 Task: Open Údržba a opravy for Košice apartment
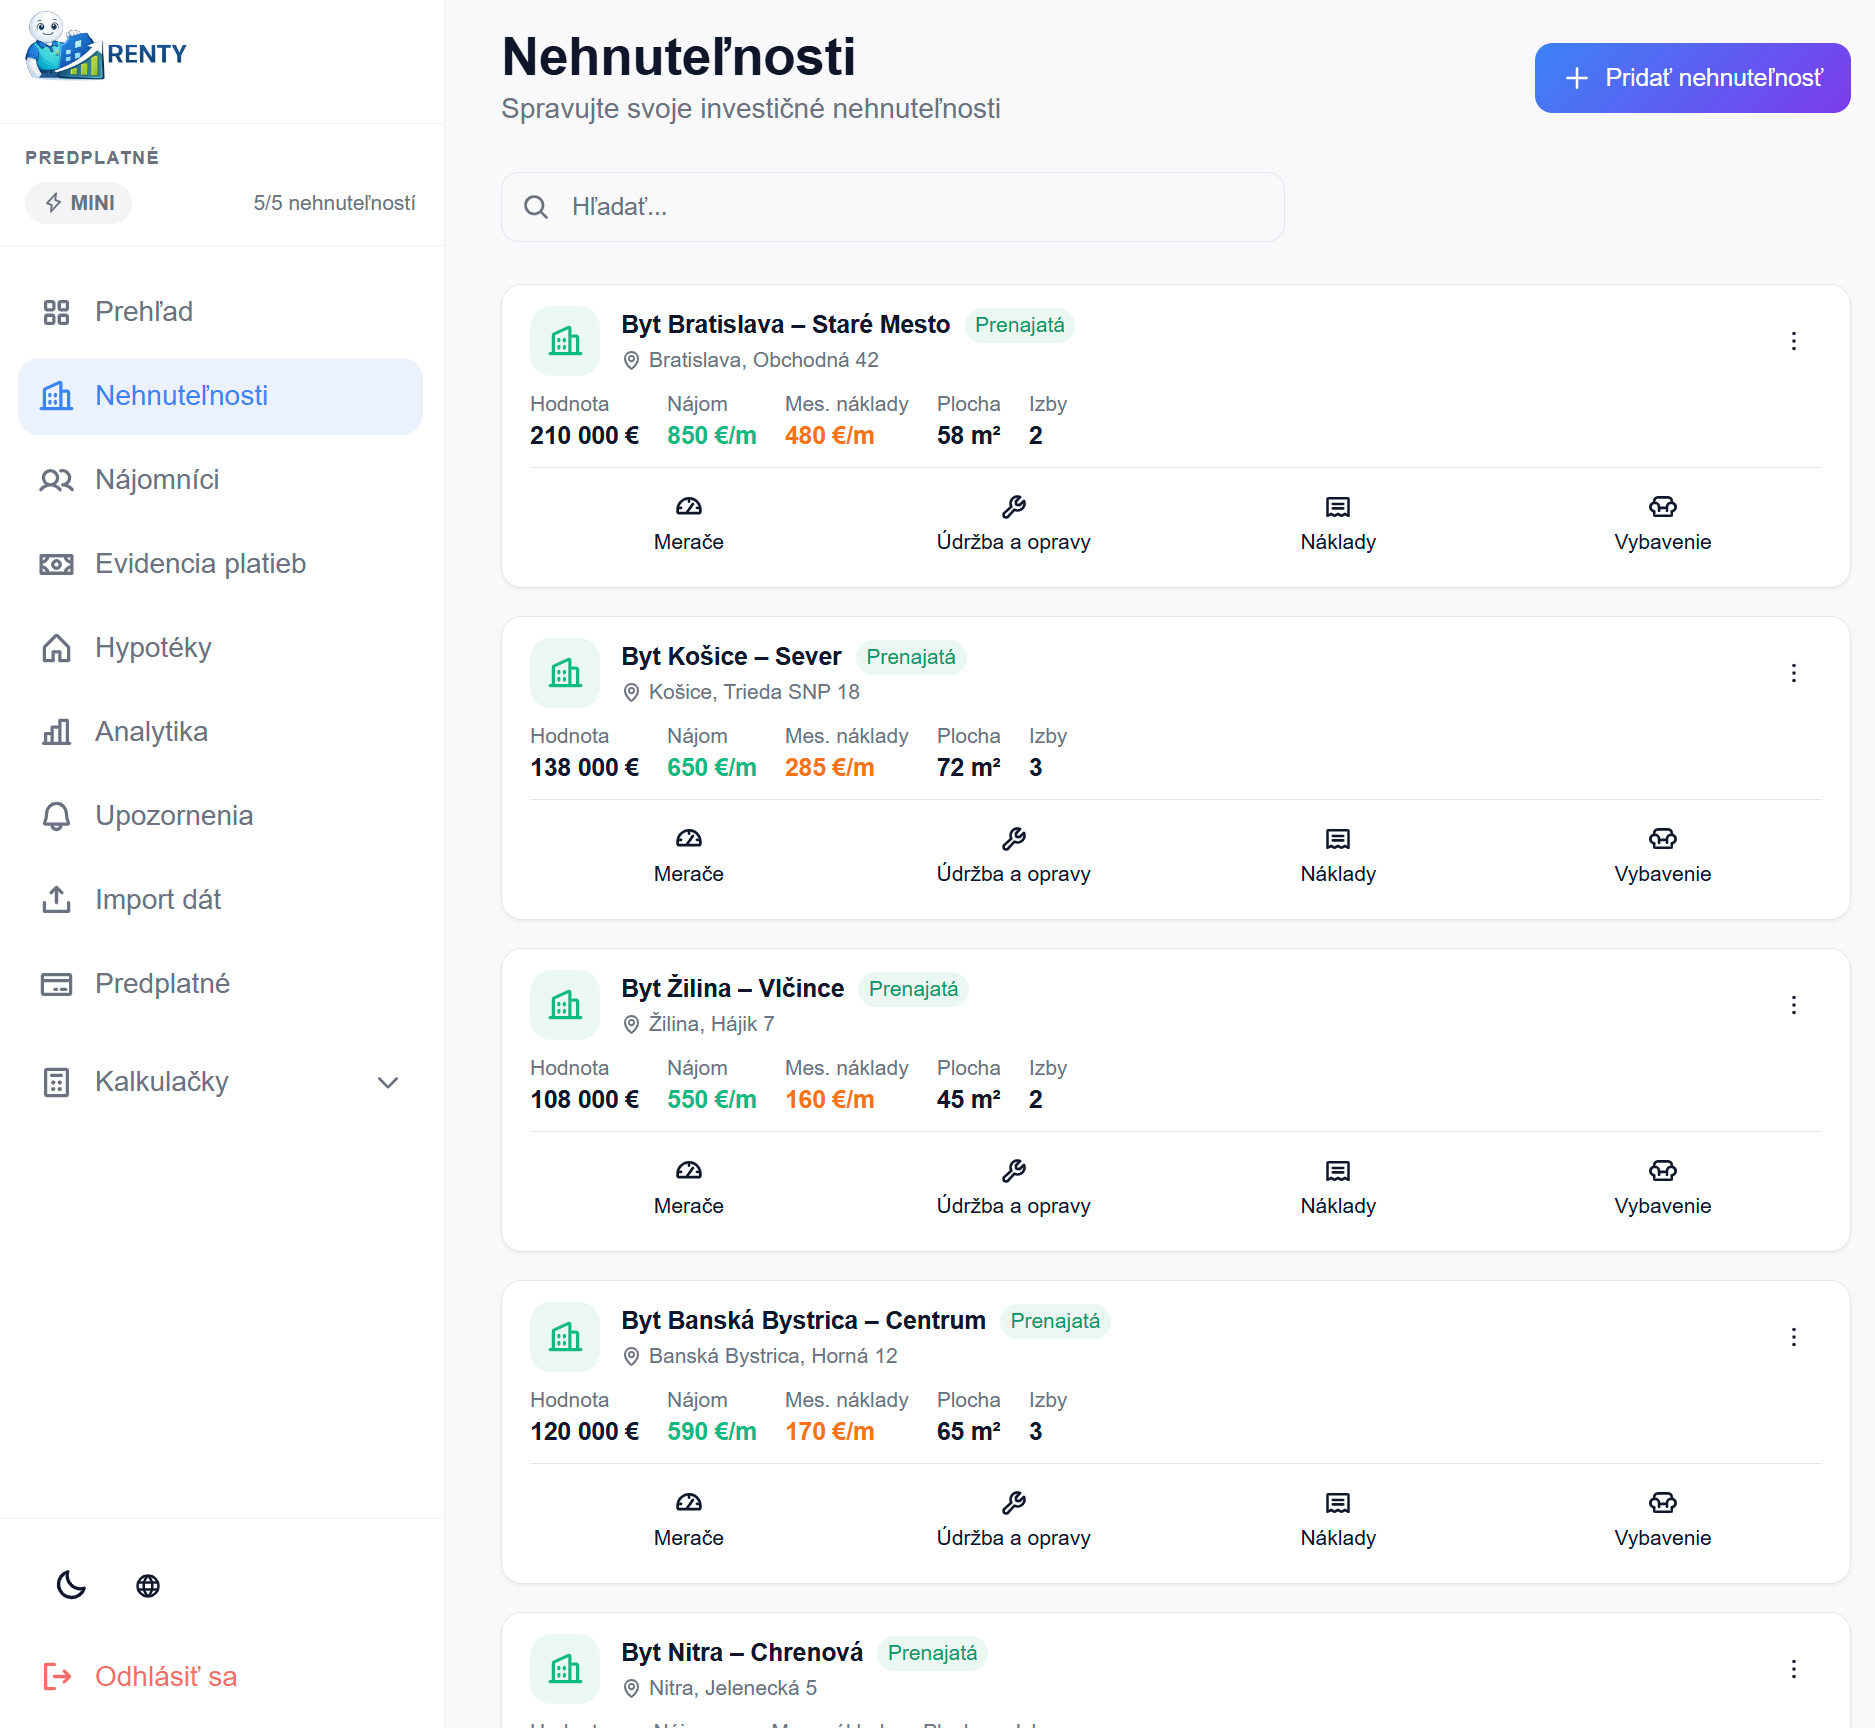(x=1013, y=856)
